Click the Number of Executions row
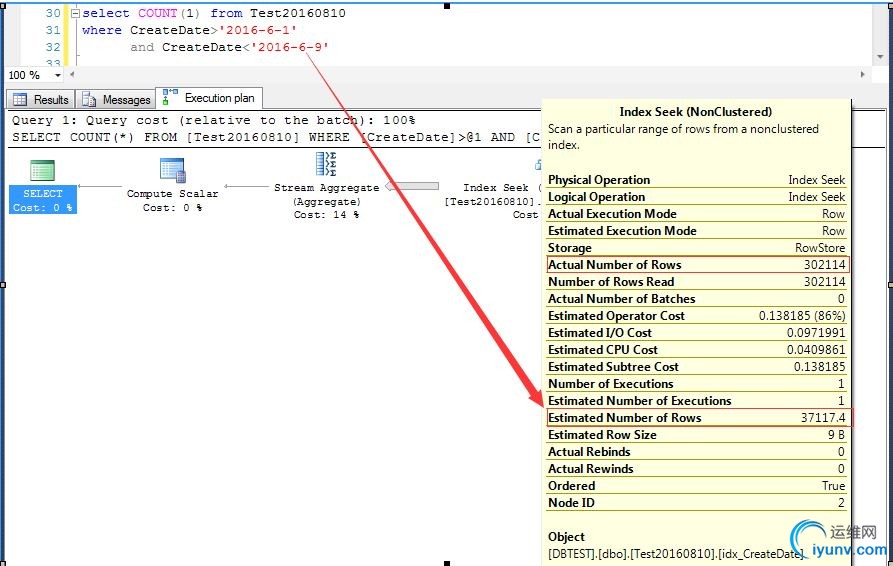 point(697,384)
